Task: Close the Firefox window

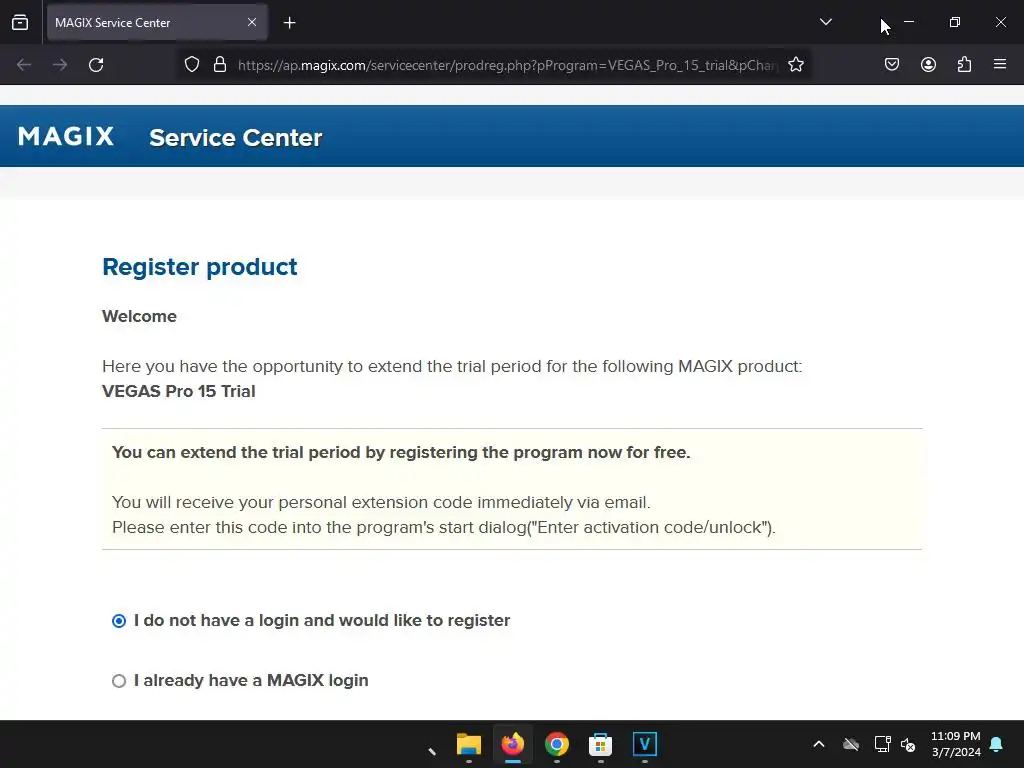Action: tap(1000, 22)
